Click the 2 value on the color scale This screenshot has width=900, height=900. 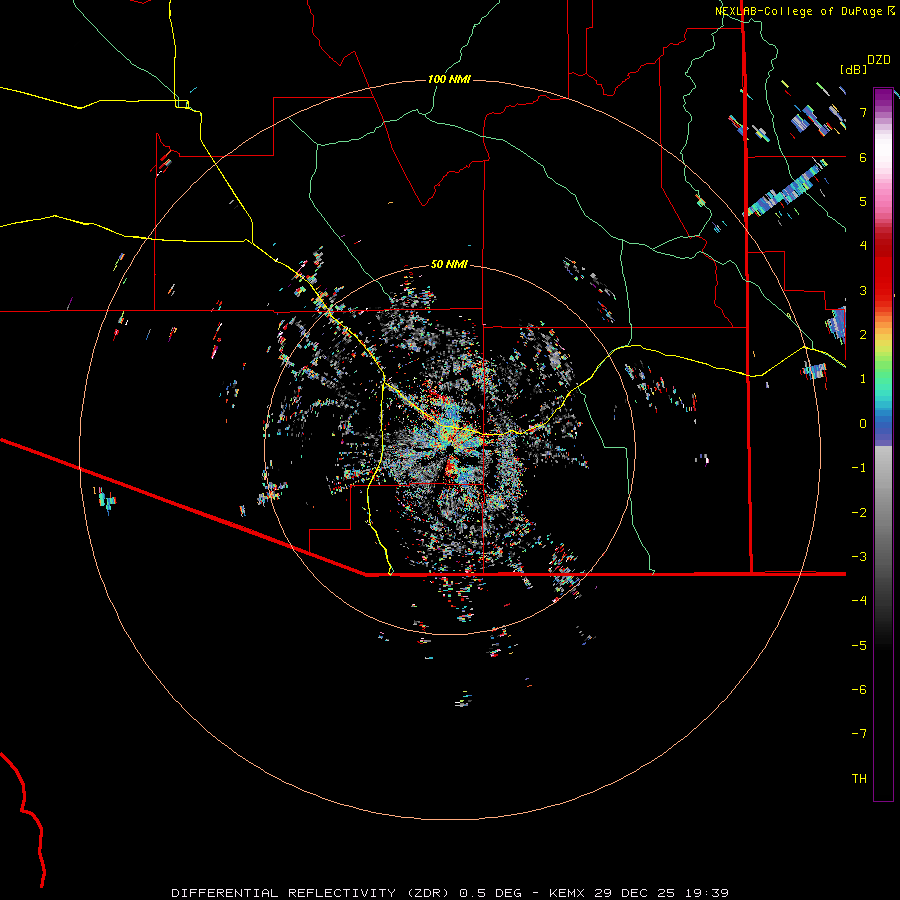863,335
